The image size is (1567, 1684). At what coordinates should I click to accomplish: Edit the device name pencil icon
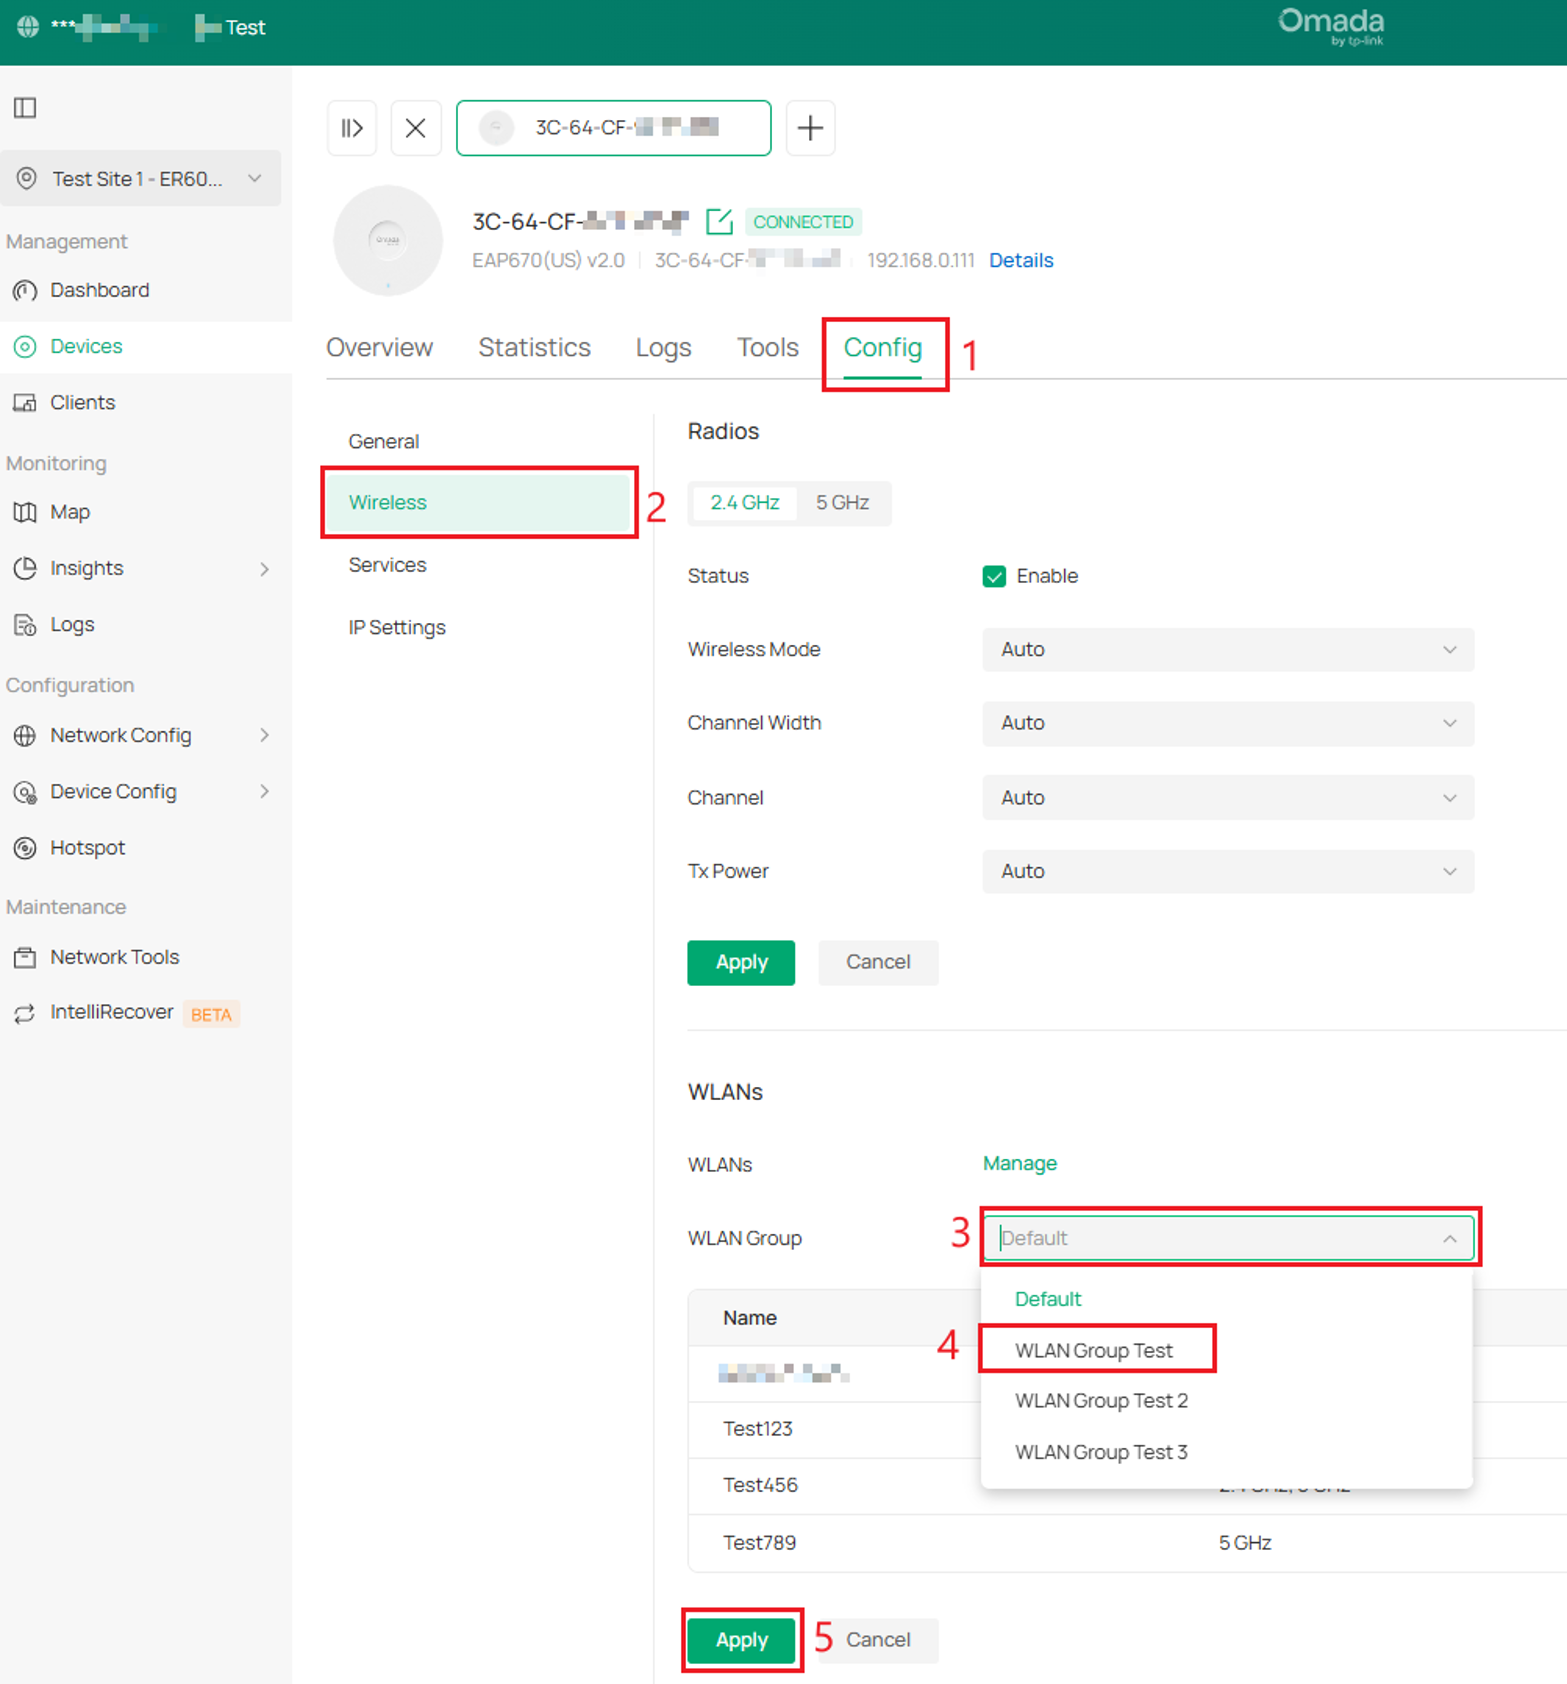[x=719, y=221]
